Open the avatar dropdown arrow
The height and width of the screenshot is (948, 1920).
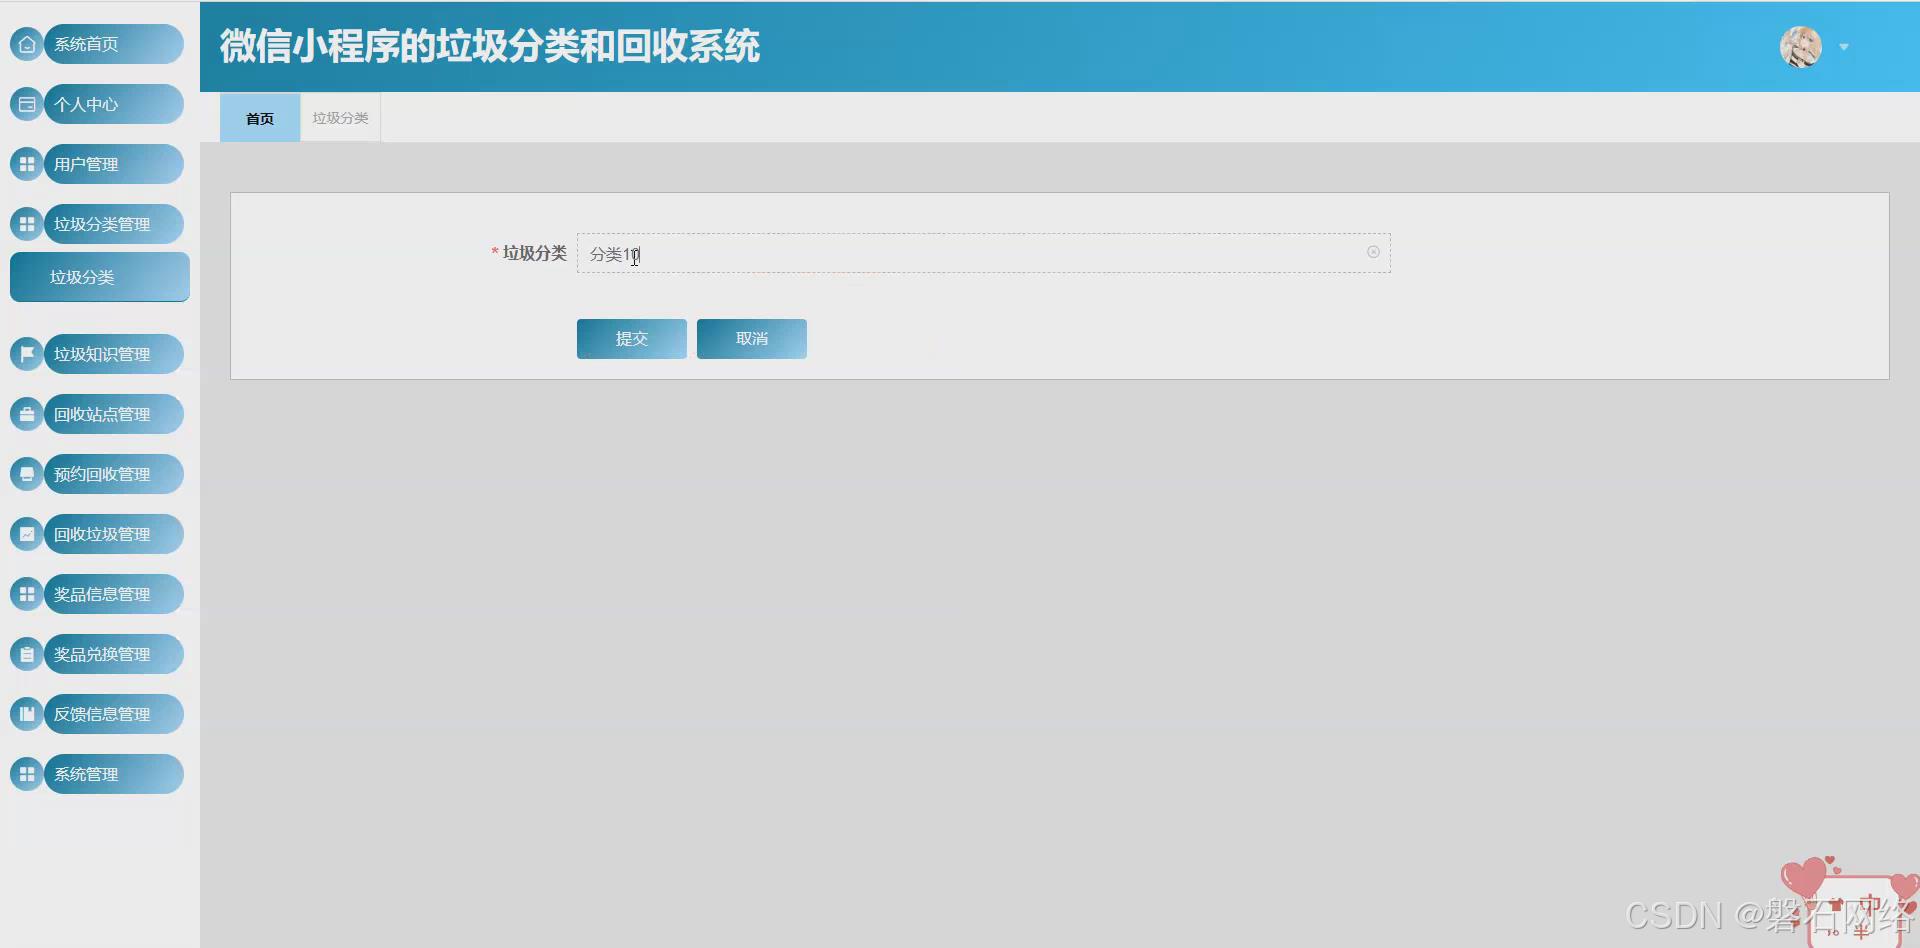1843,47
